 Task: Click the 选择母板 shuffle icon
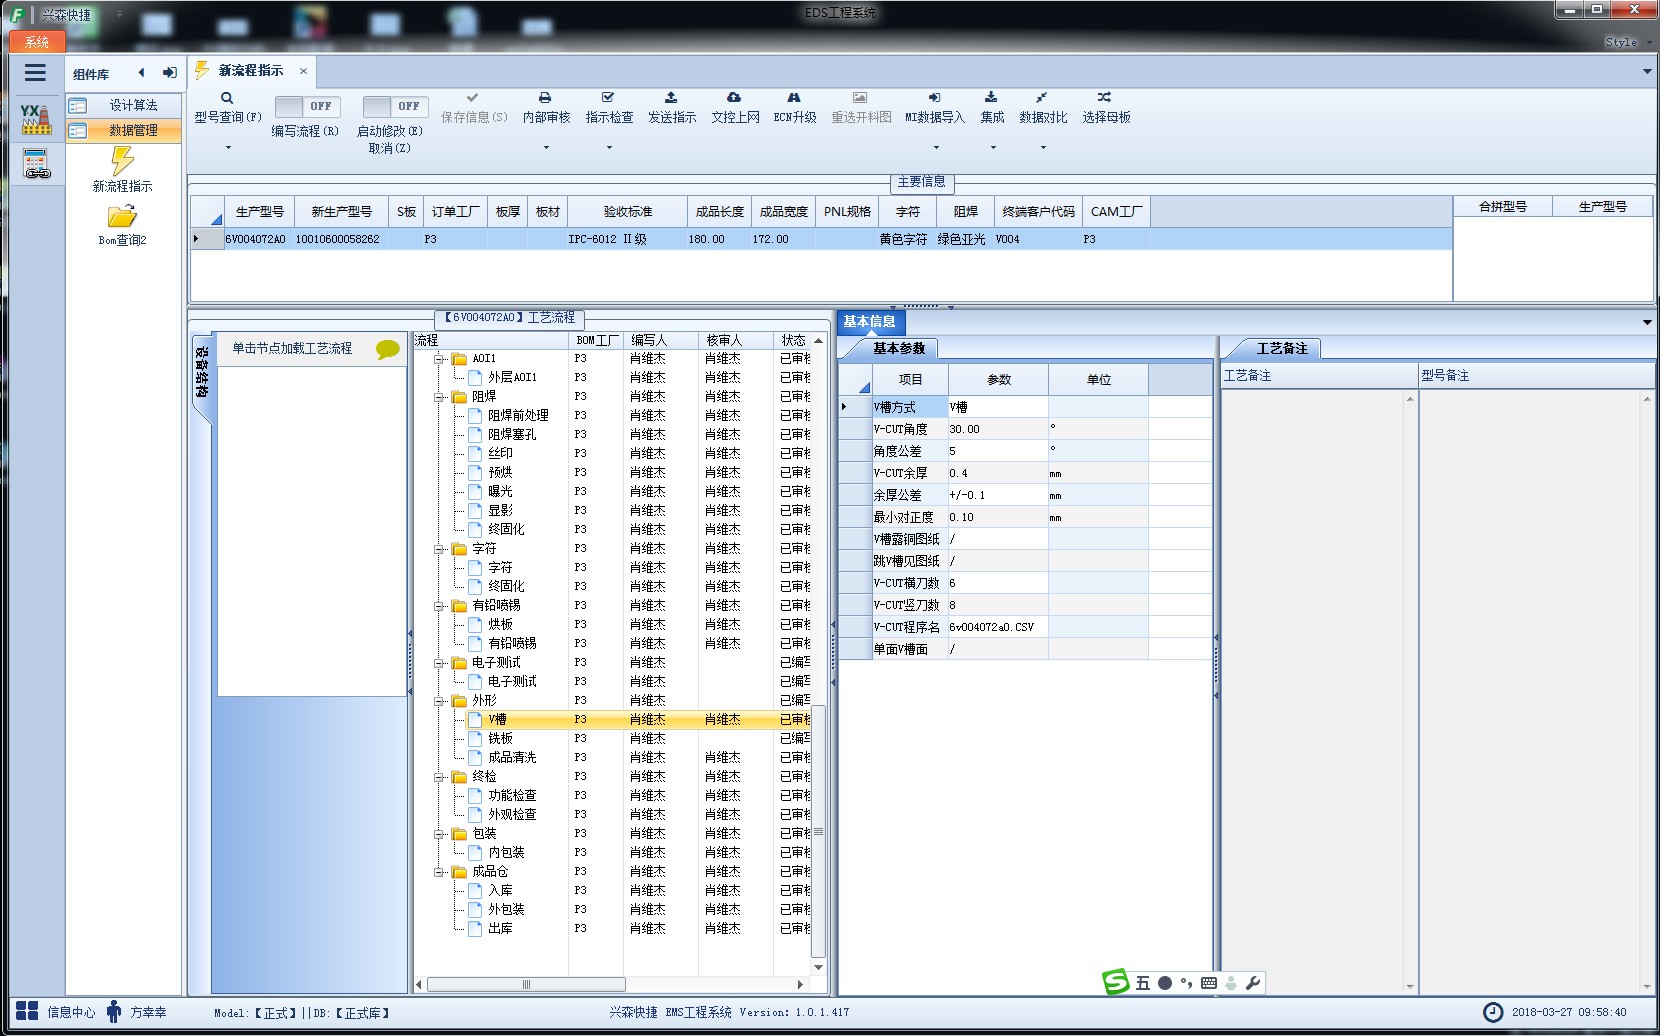[1104, 98]
